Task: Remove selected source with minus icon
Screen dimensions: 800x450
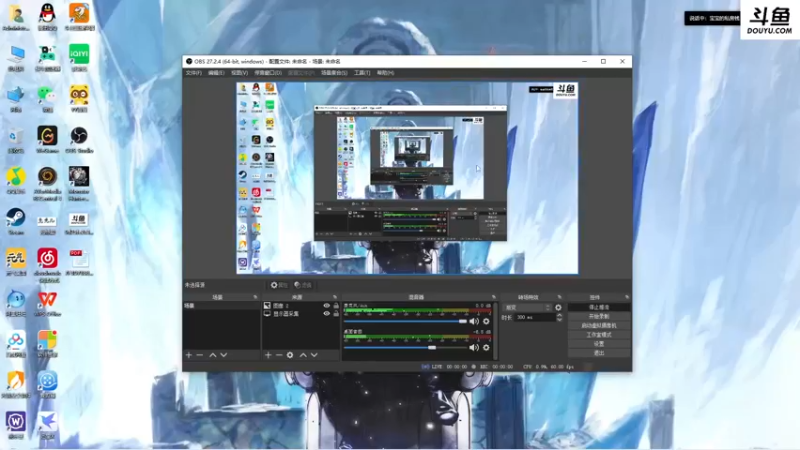Action: (279, 355)
